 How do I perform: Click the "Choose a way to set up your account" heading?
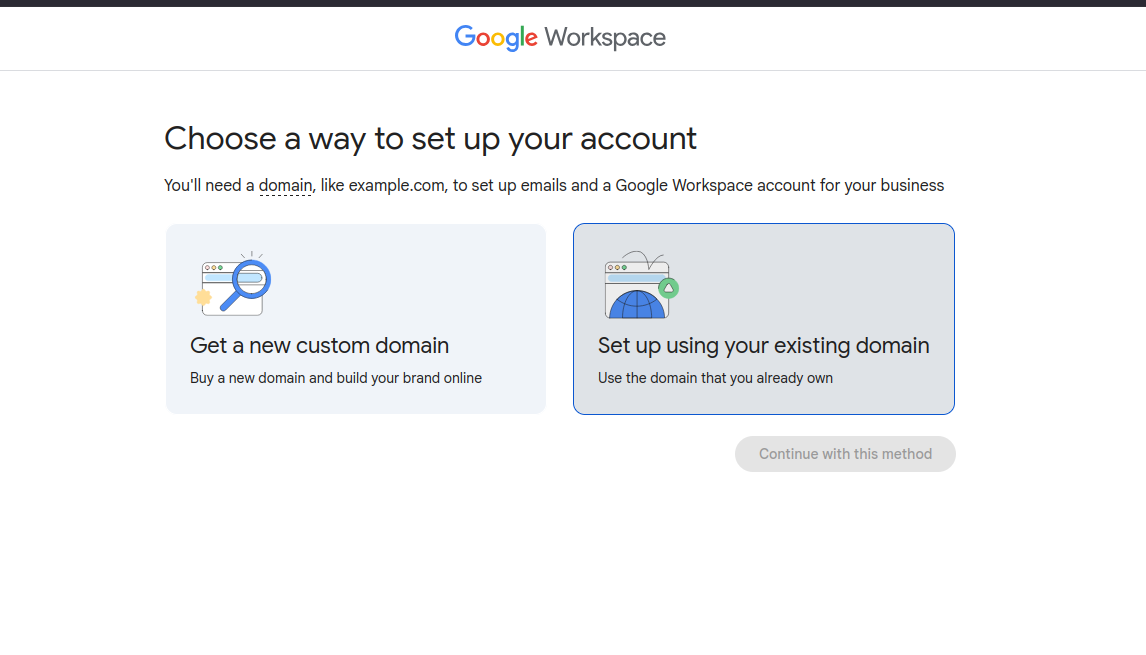coord(430,138)
